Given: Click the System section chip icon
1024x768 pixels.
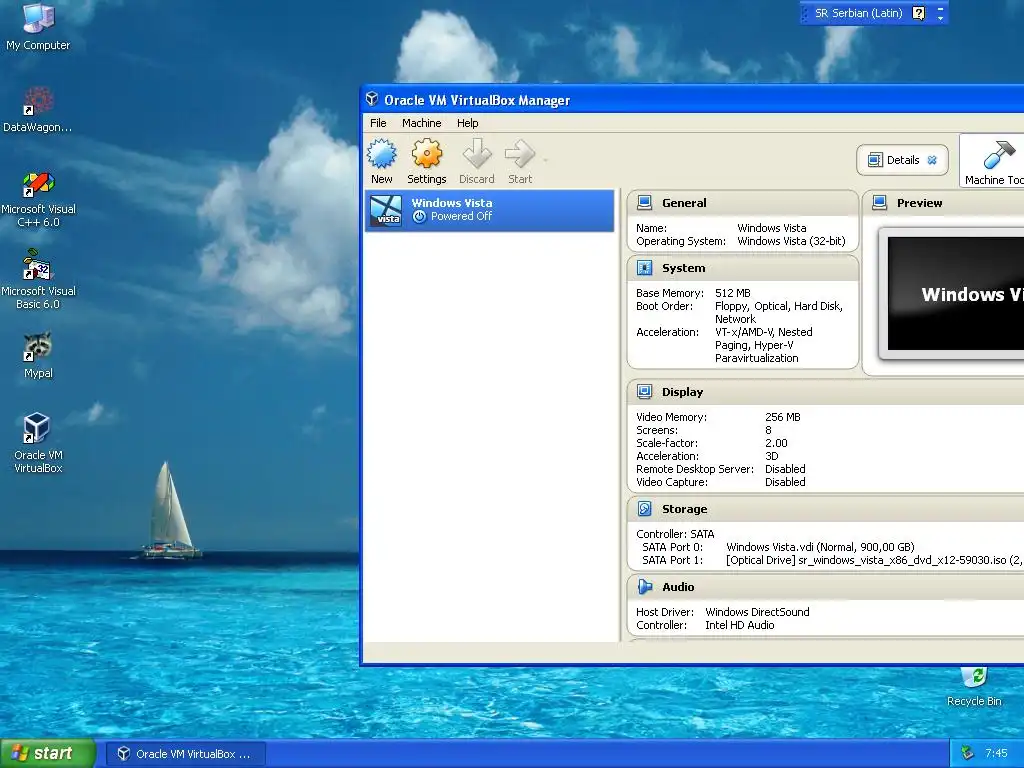Looking at the screenshot, I should coord(645,268).
